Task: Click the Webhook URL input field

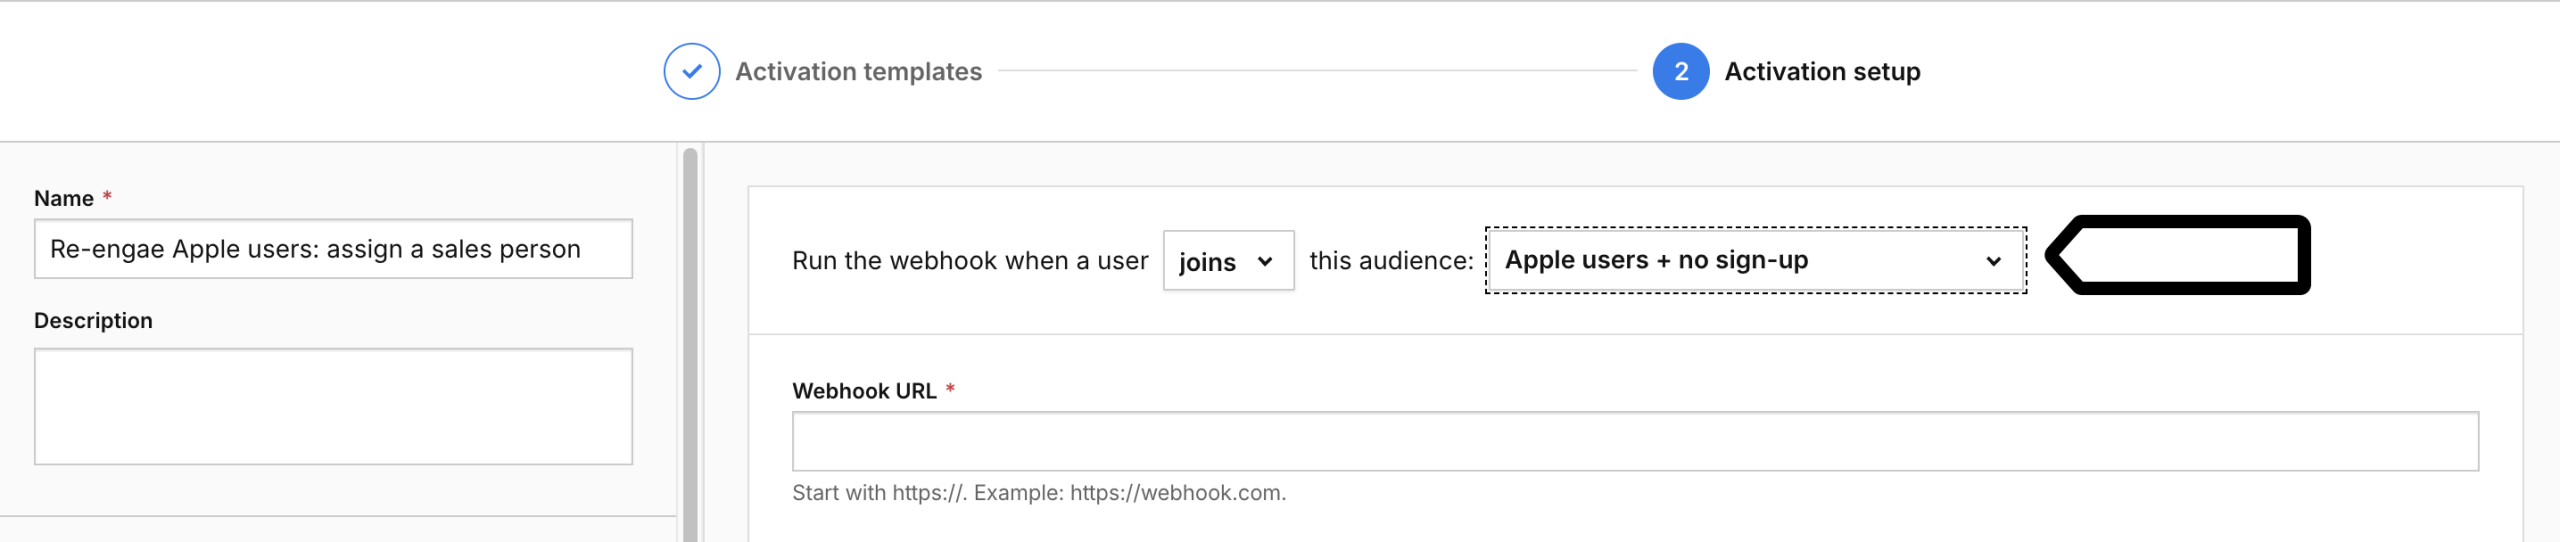Action: pyautogui.click(x=1634, y=441)
